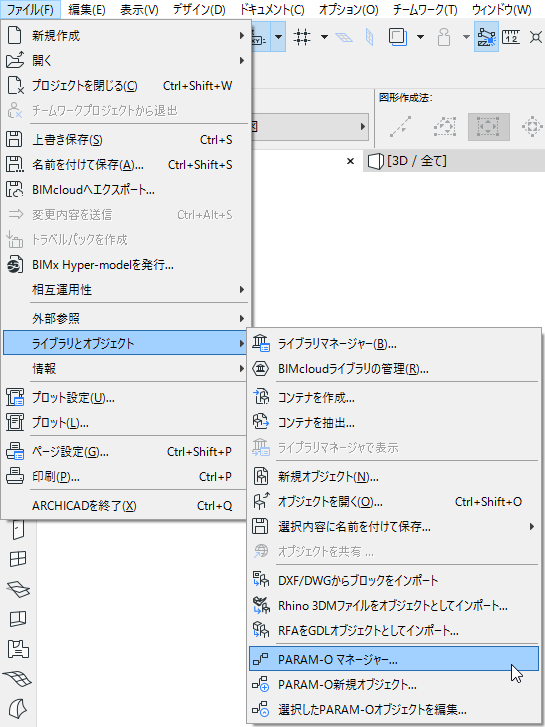Select the diagonal line geometry method
The width and height of the screenshot is (545, 727).
(400, 127)
